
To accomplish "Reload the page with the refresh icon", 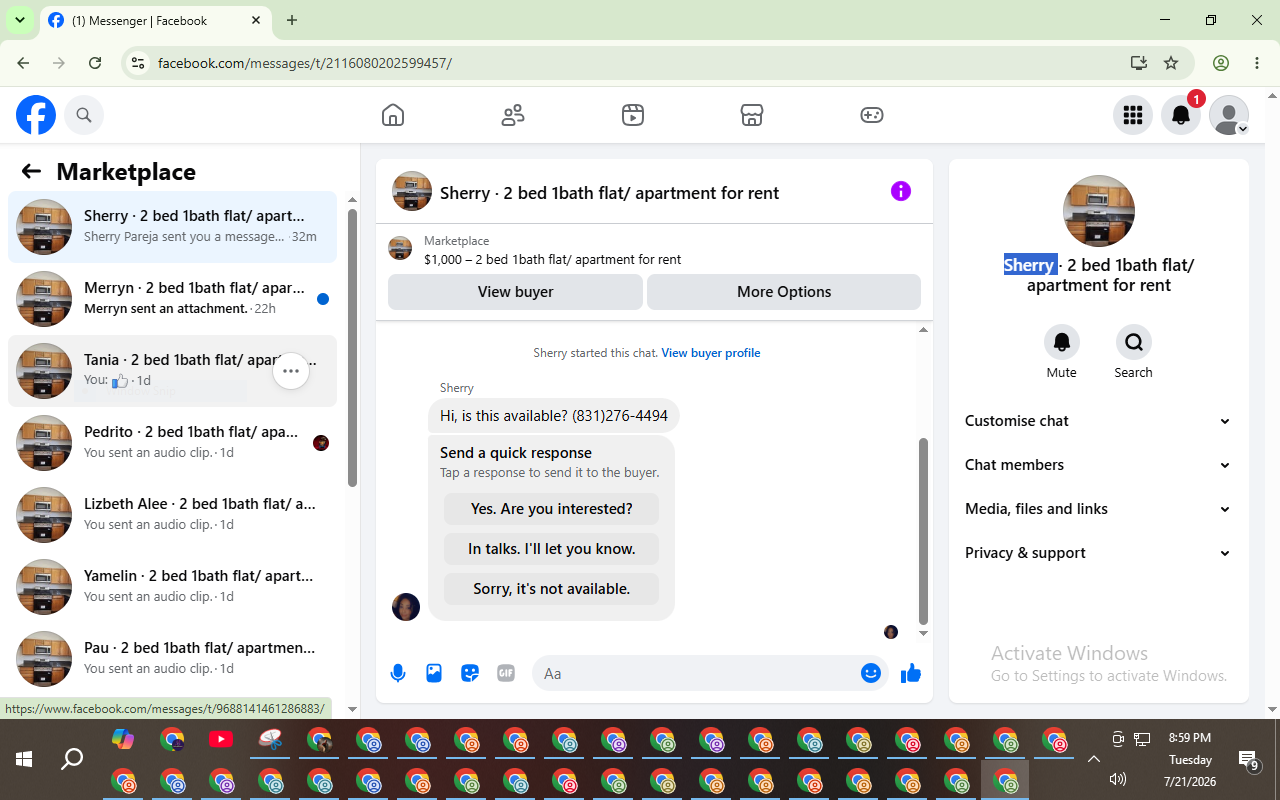I will click(x=95, y=63).
